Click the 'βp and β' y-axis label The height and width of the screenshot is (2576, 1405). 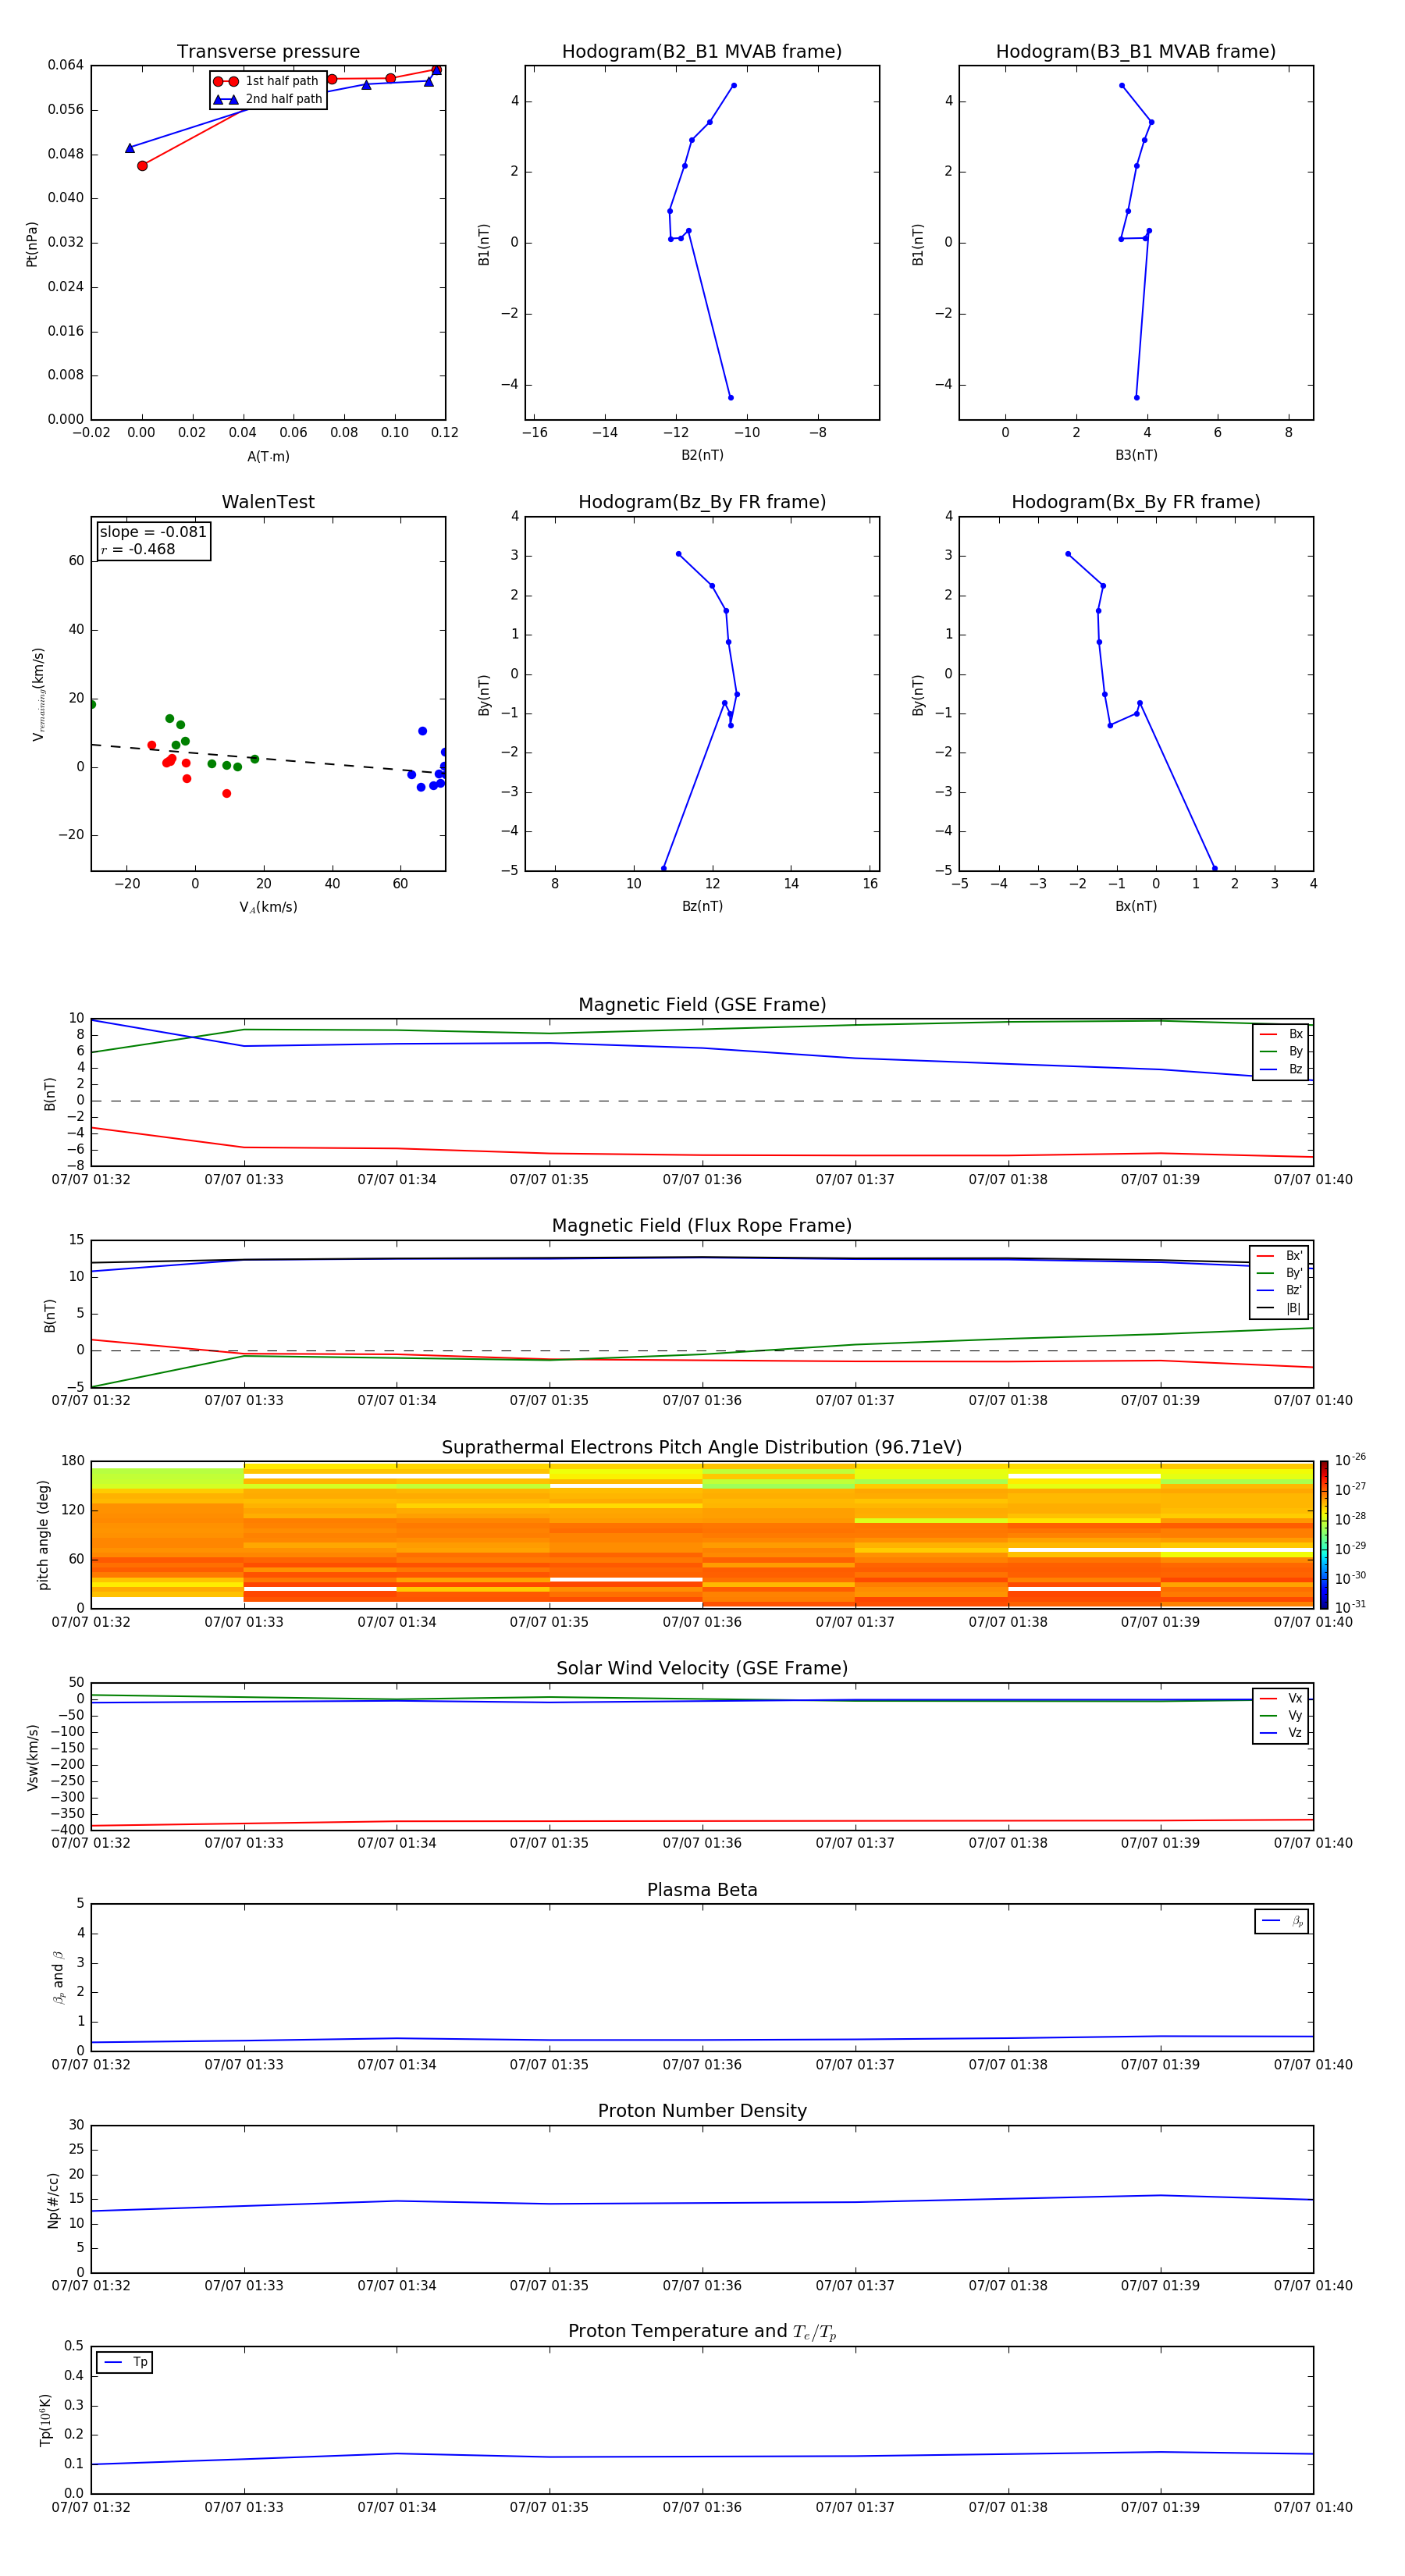58,1977
